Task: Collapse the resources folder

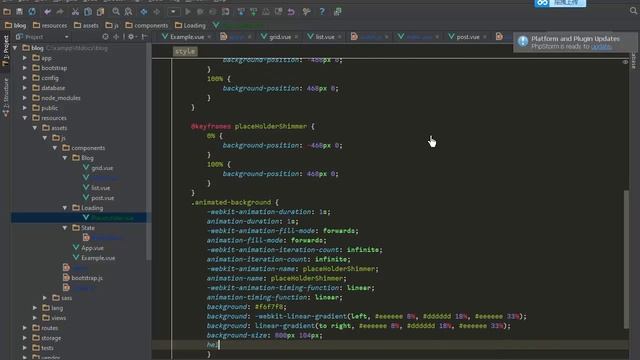Action: pos(25,118)
